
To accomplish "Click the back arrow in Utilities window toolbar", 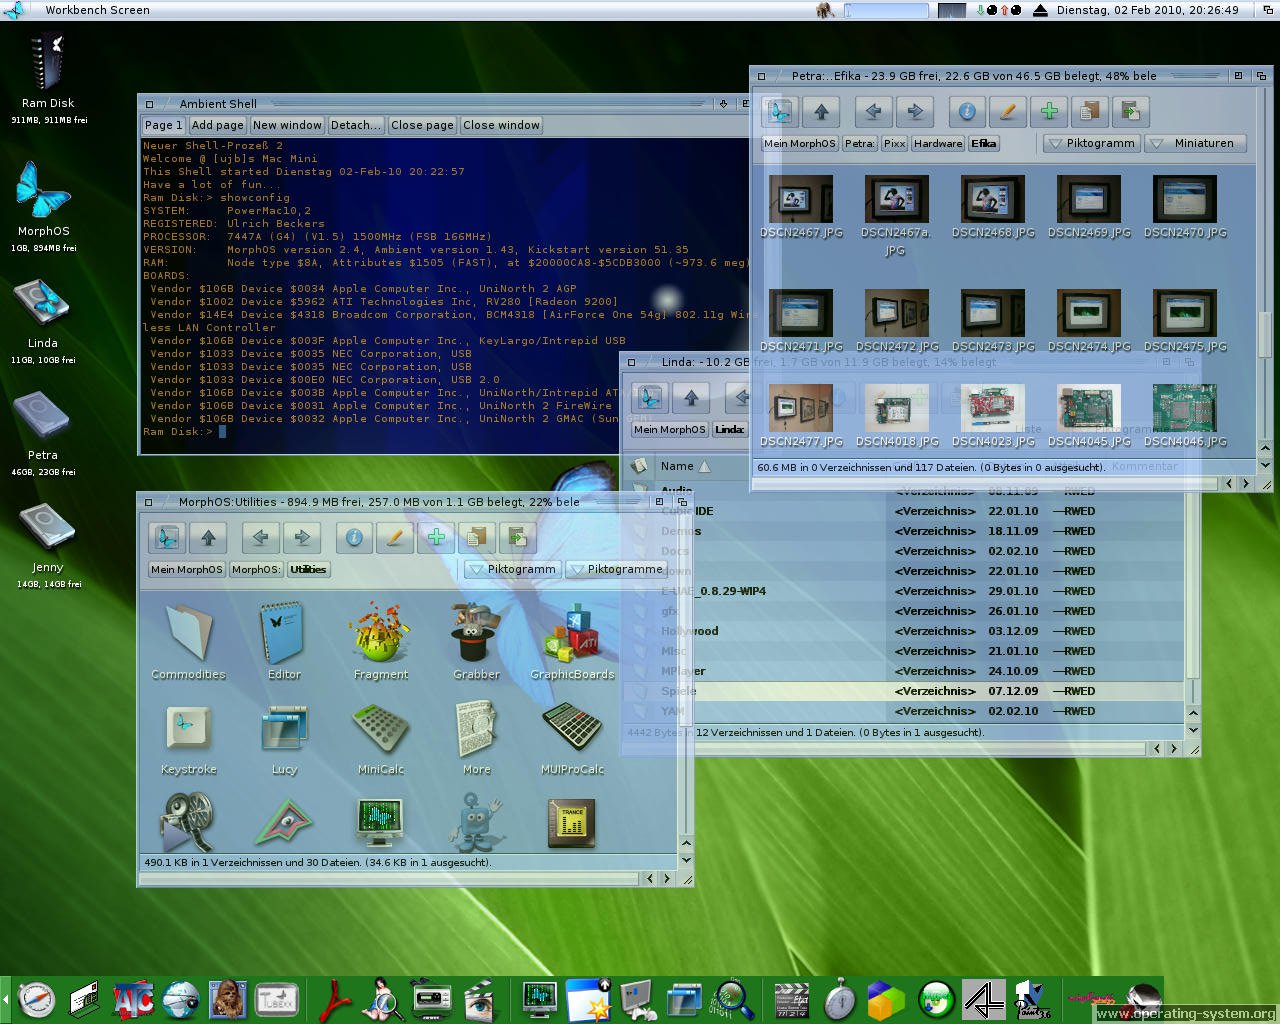I will coord(260,538).
